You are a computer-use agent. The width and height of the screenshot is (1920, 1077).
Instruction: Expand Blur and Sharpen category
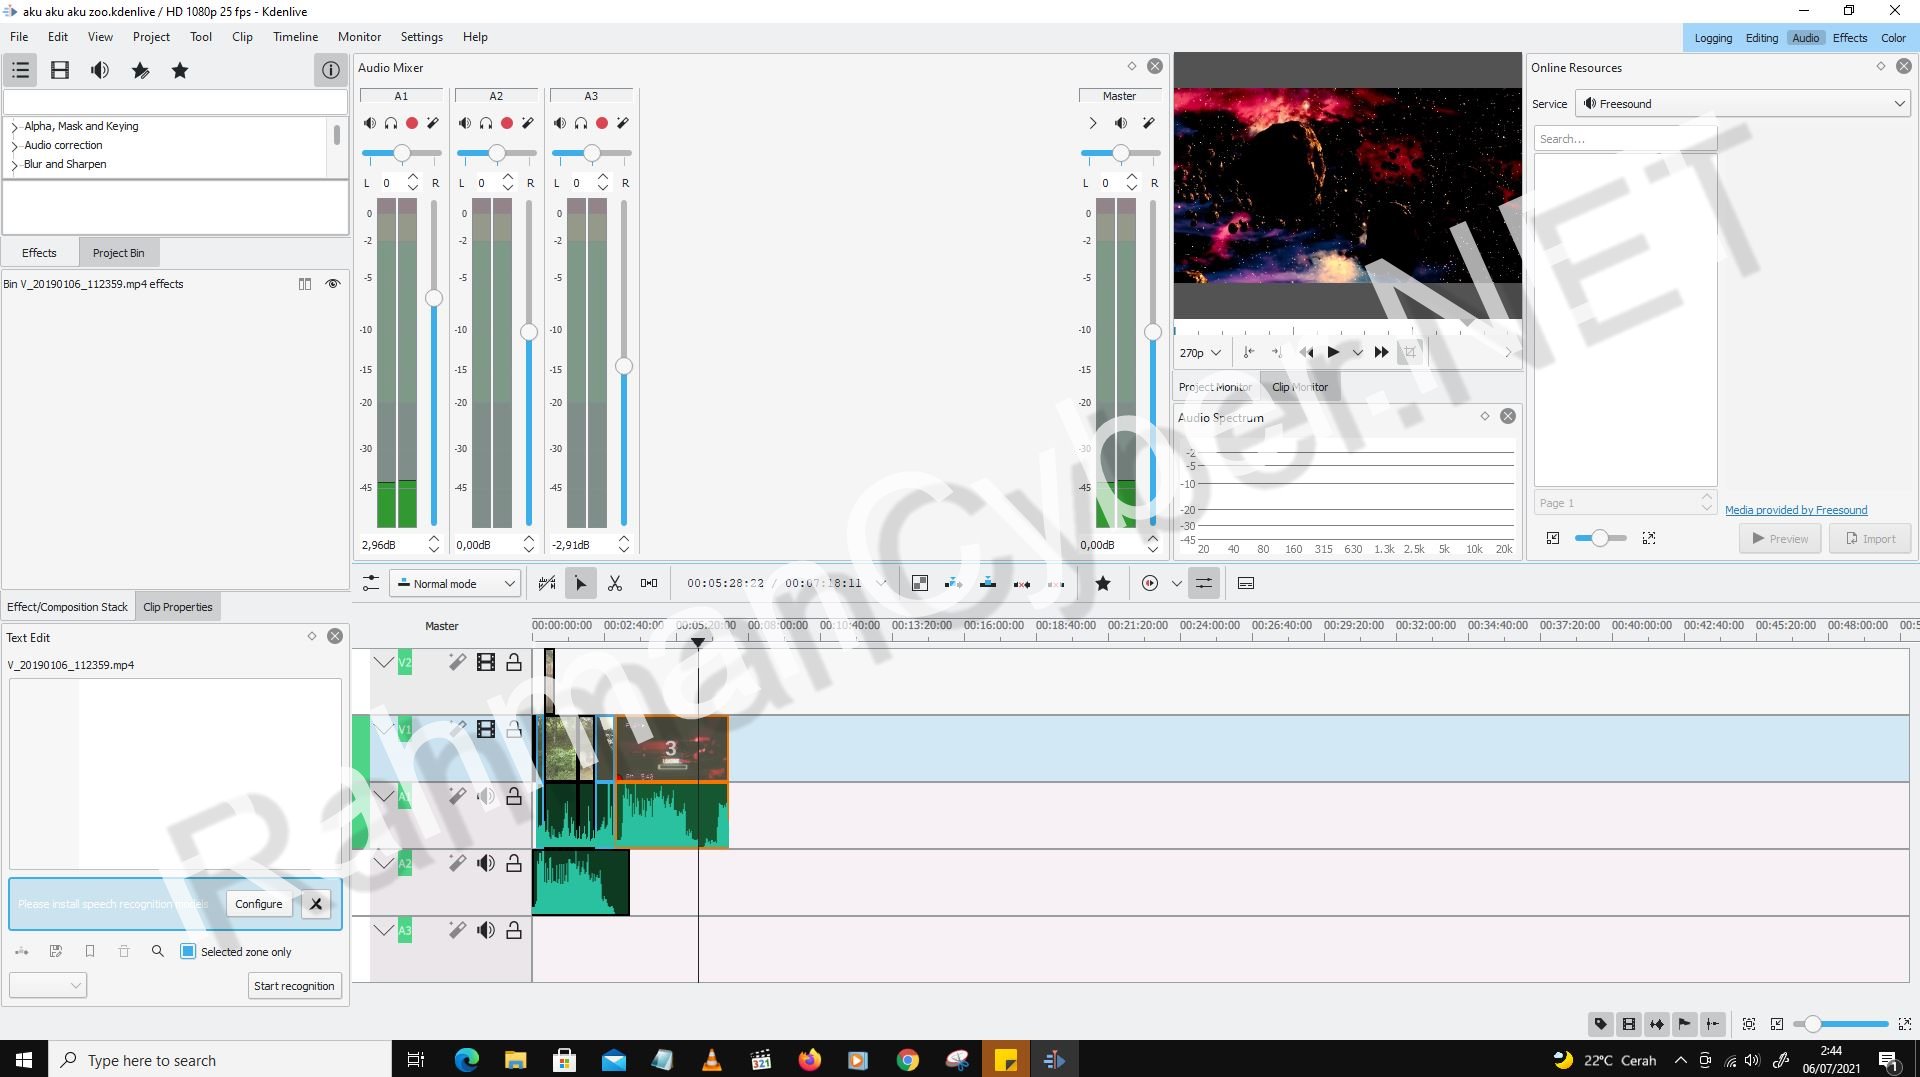(14, 165)
